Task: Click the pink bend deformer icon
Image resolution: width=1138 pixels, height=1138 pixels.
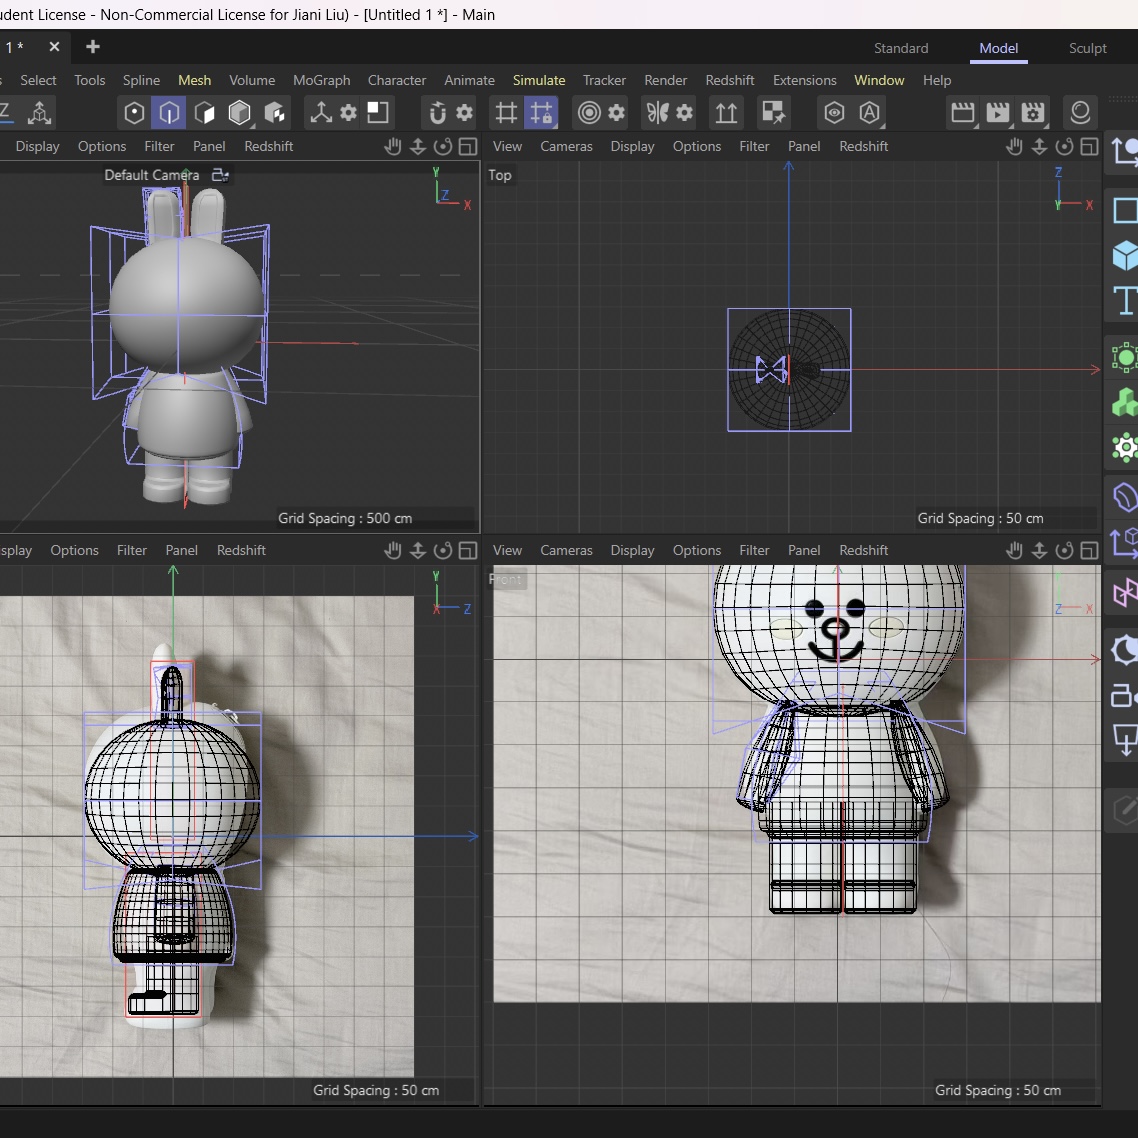Action: [x=1125, y=592]
